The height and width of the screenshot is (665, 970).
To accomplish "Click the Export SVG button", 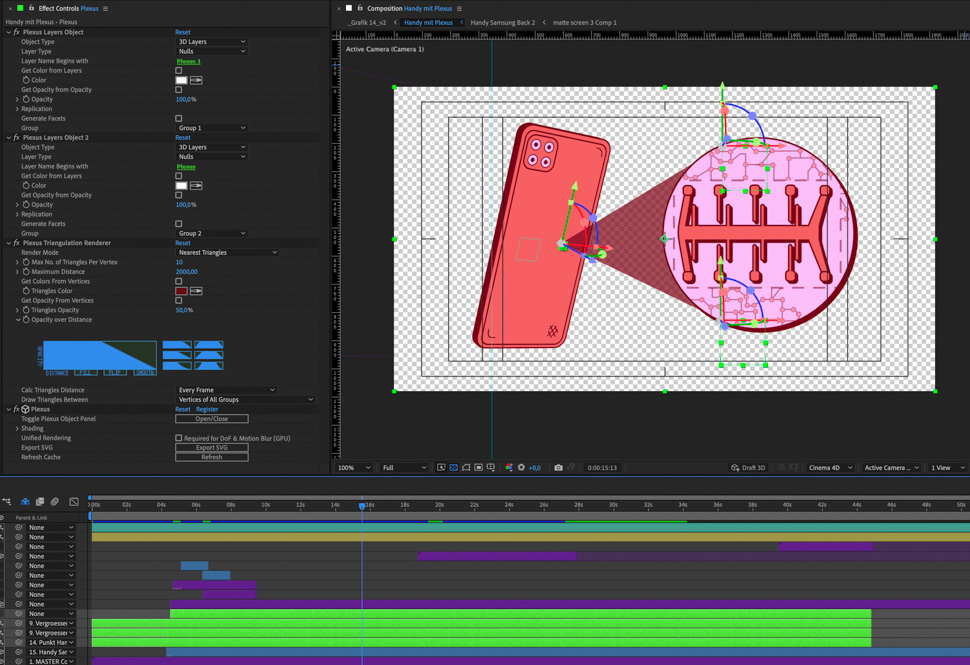I will (212, 448).
